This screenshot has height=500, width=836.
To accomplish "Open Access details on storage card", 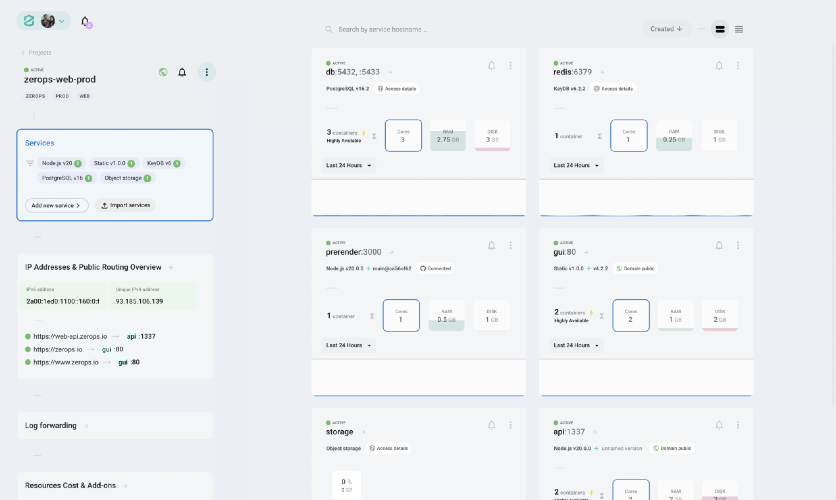I will point(389,448).
